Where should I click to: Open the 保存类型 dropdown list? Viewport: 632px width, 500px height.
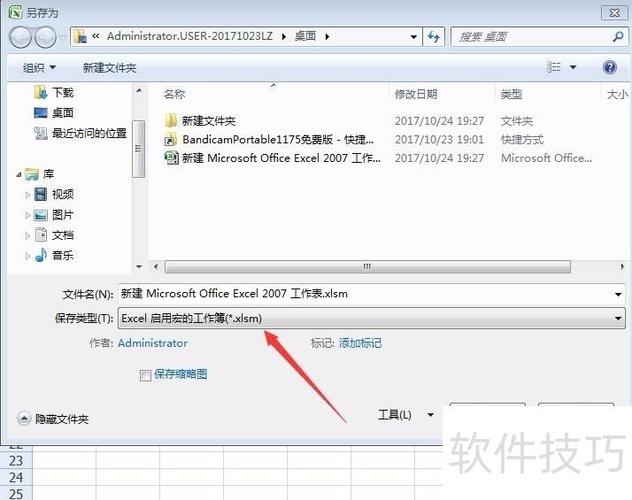pos(372,318)
